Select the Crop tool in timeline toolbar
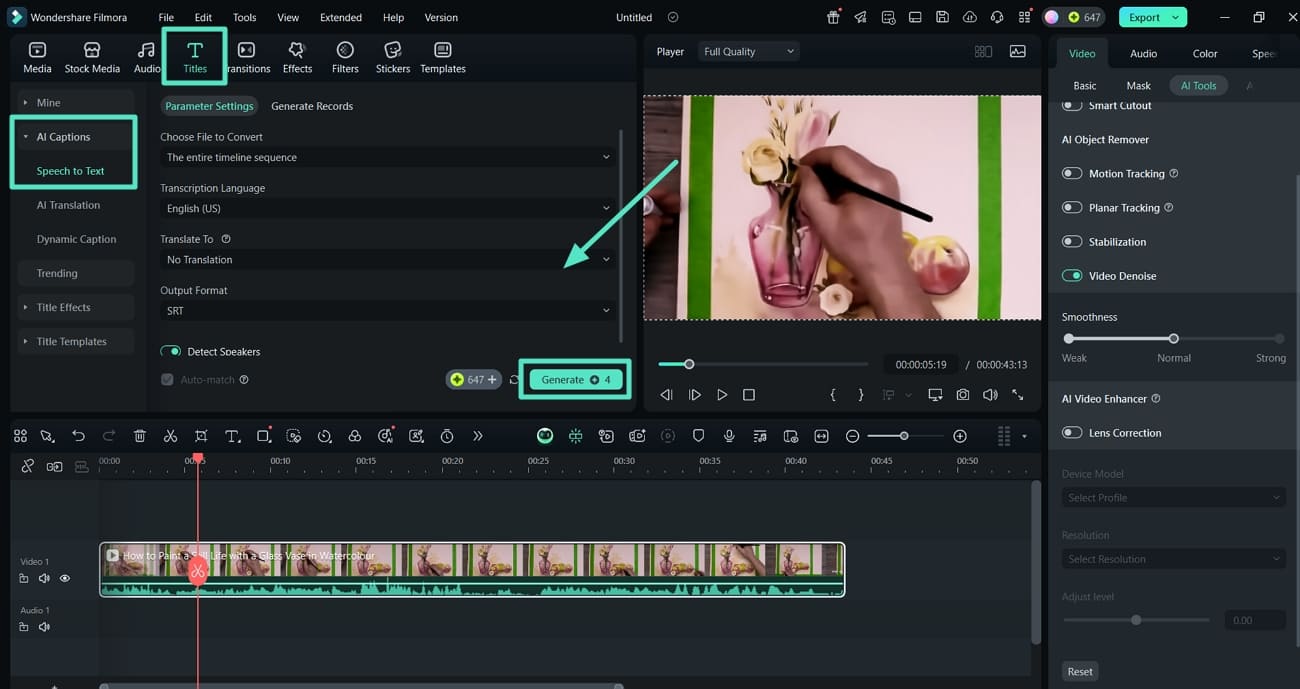This screenshot has width=1300, height=689. coord(201,436)
